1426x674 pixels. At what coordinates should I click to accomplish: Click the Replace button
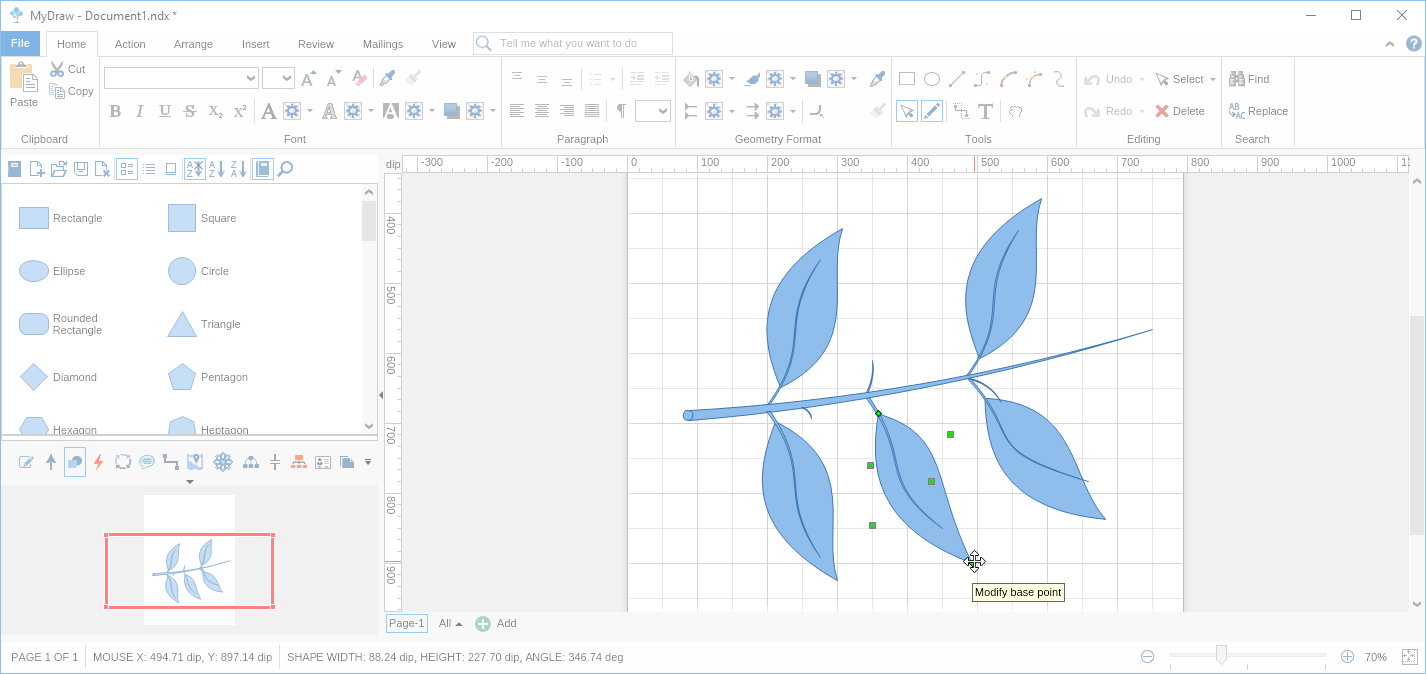pyautogui.click(x=1258, y=111)
